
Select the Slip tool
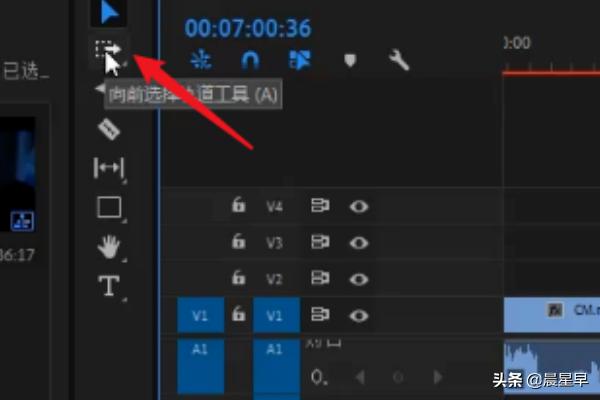click(x=109, y=168)
